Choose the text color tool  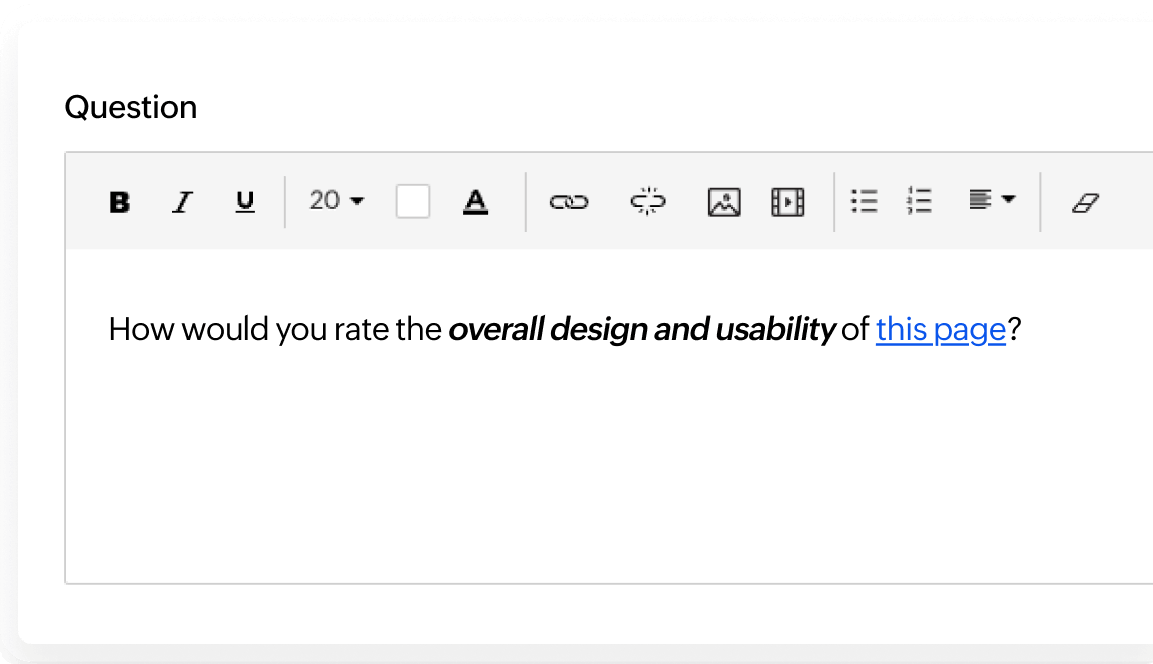tap(476, 201)
